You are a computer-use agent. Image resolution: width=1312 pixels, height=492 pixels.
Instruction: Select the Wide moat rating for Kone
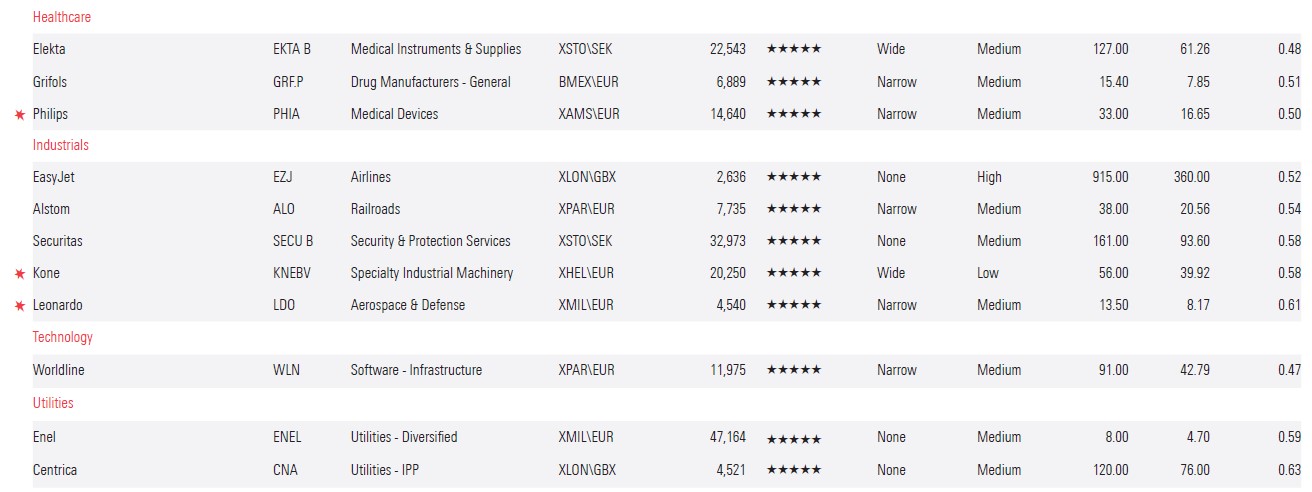coord(891,273)
